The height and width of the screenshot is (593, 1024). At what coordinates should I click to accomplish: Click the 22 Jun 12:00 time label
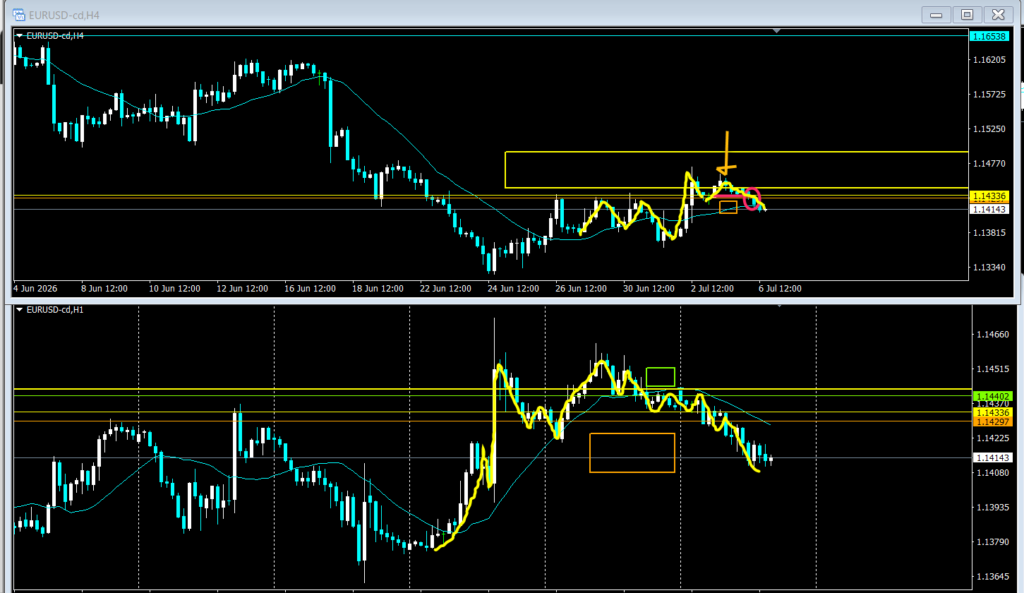pos(445,289)
